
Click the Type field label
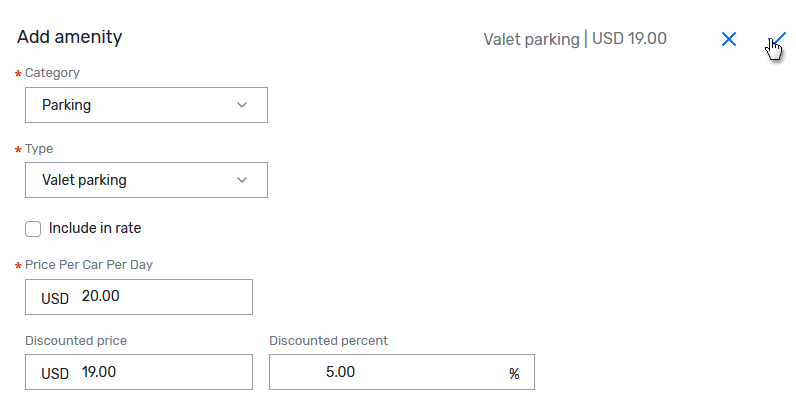click(39, 148)
